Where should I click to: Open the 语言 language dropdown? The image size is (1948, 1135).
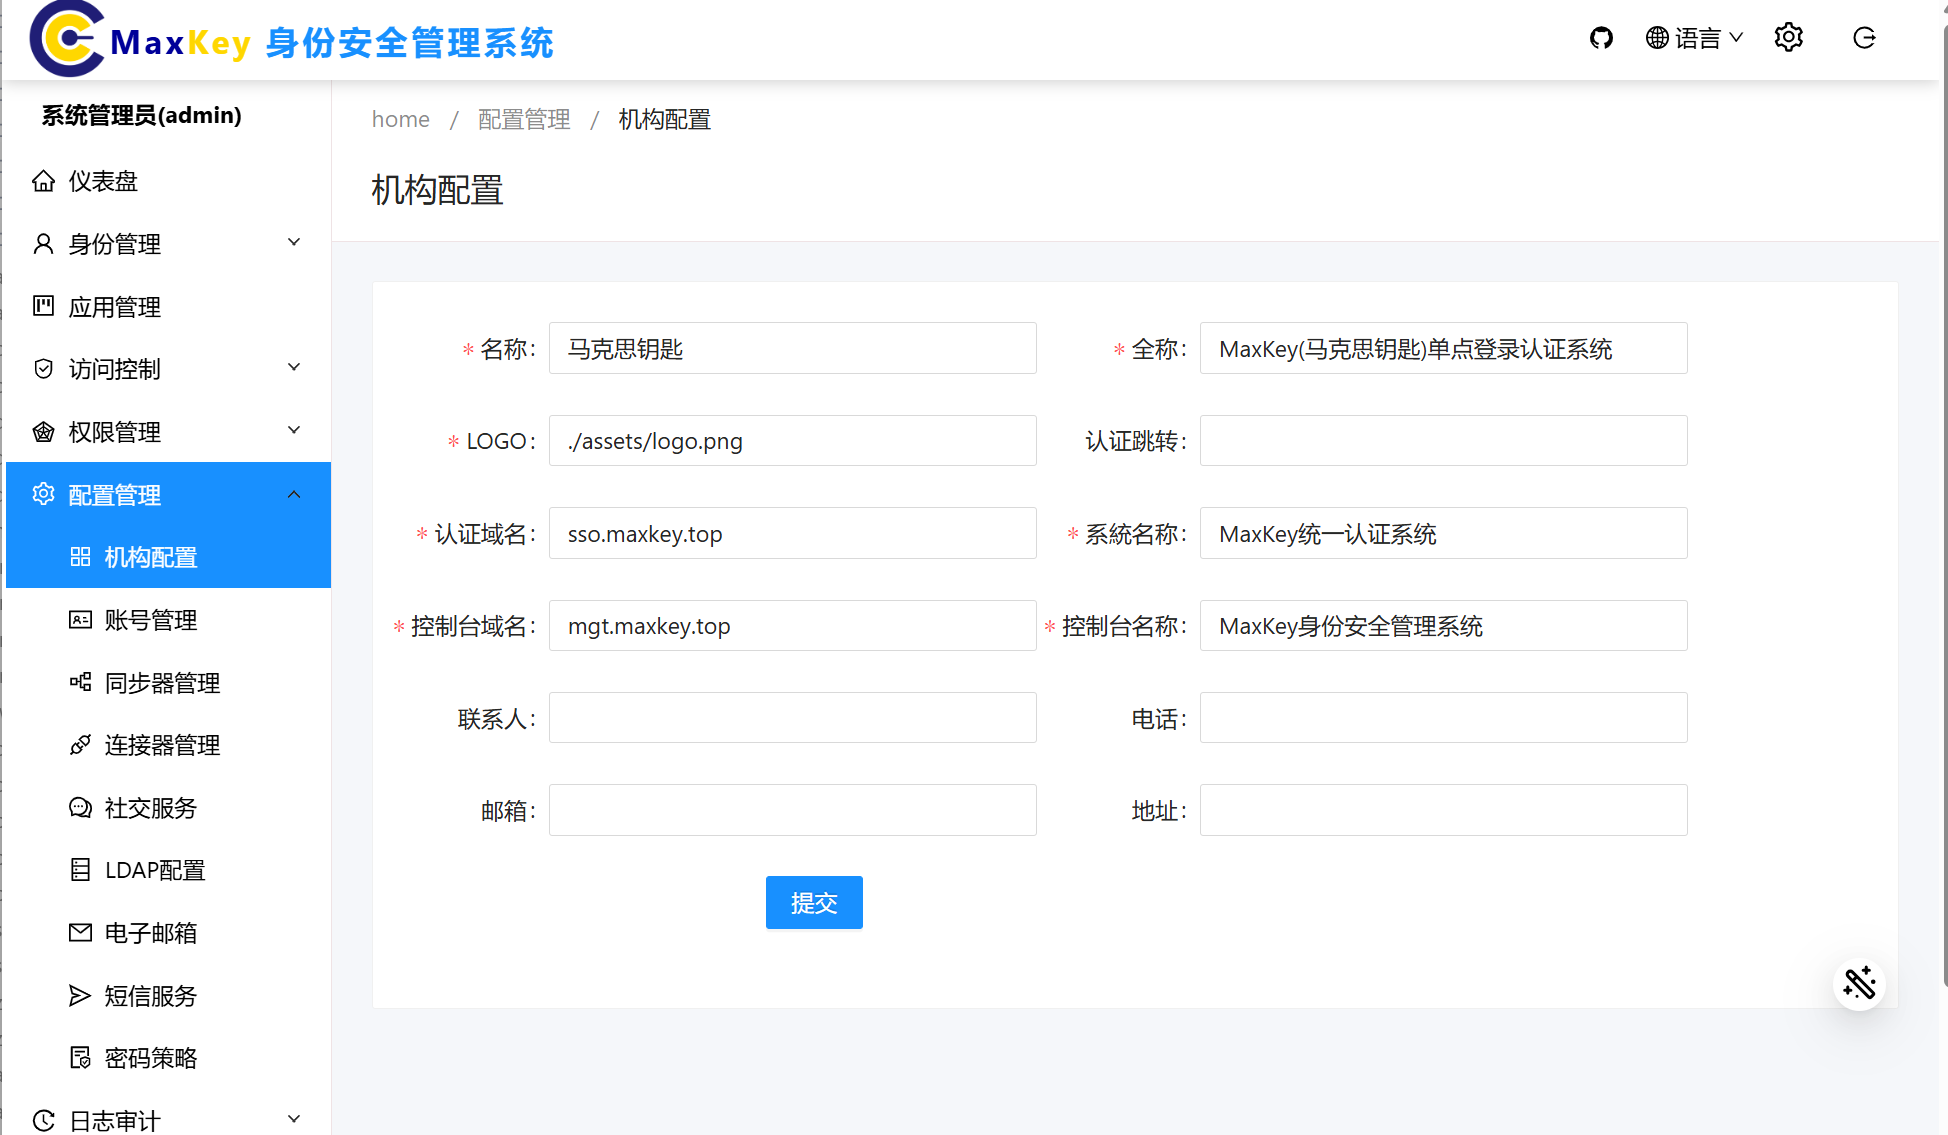(x=1695, y=38)
